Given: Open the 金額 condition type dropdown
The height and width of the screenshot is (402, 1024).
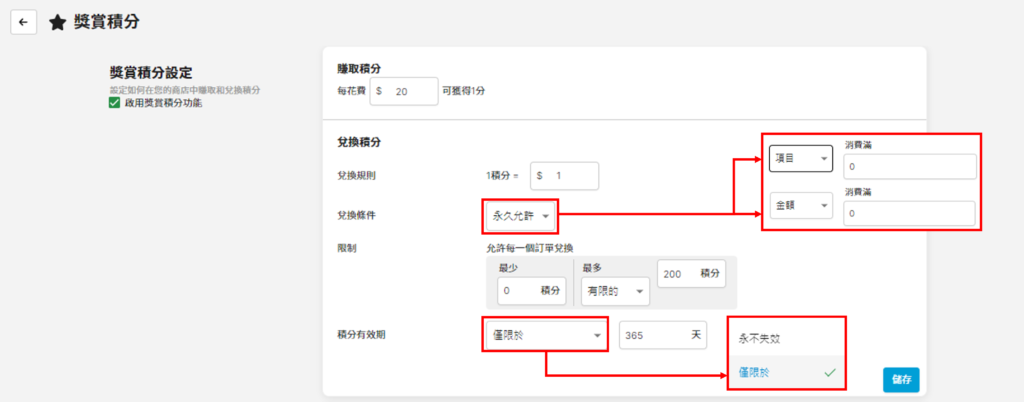Looking at the screenshot, I should [x=800, y=205].
